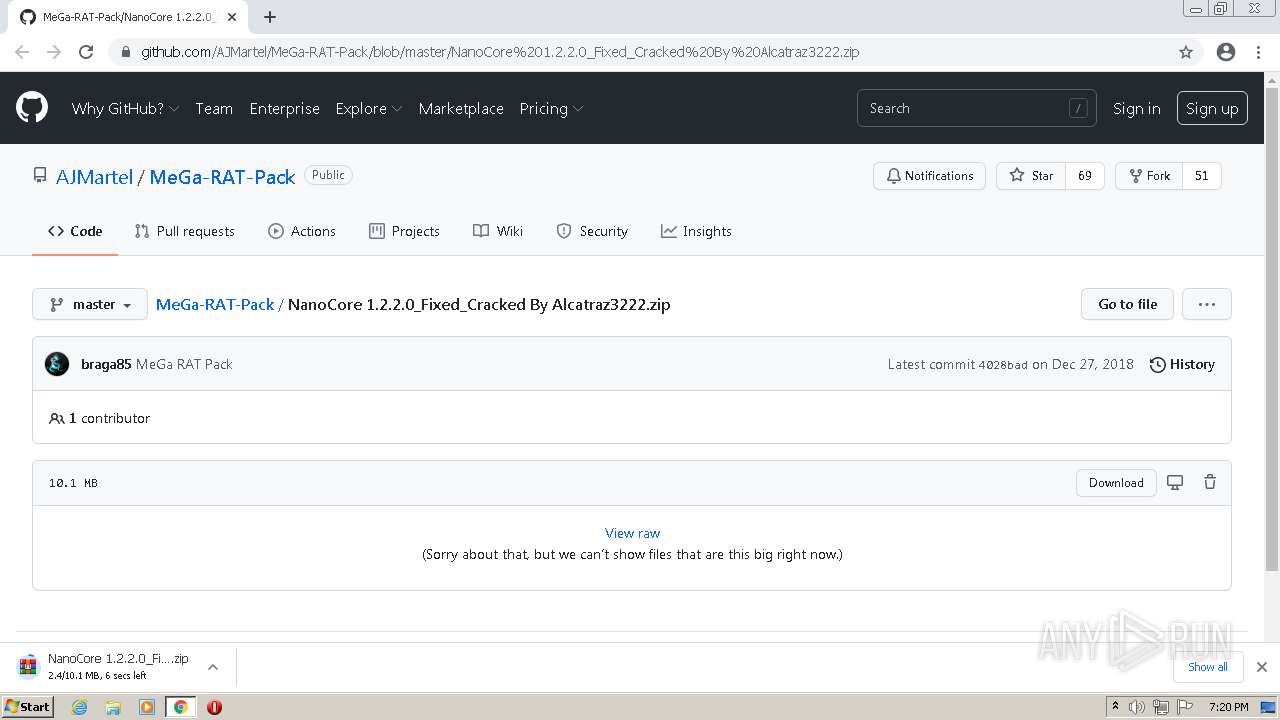The image size is (1280, 720).
Task: Open MeGa-RAT-Pack repository title link
Action: point(222,177)
